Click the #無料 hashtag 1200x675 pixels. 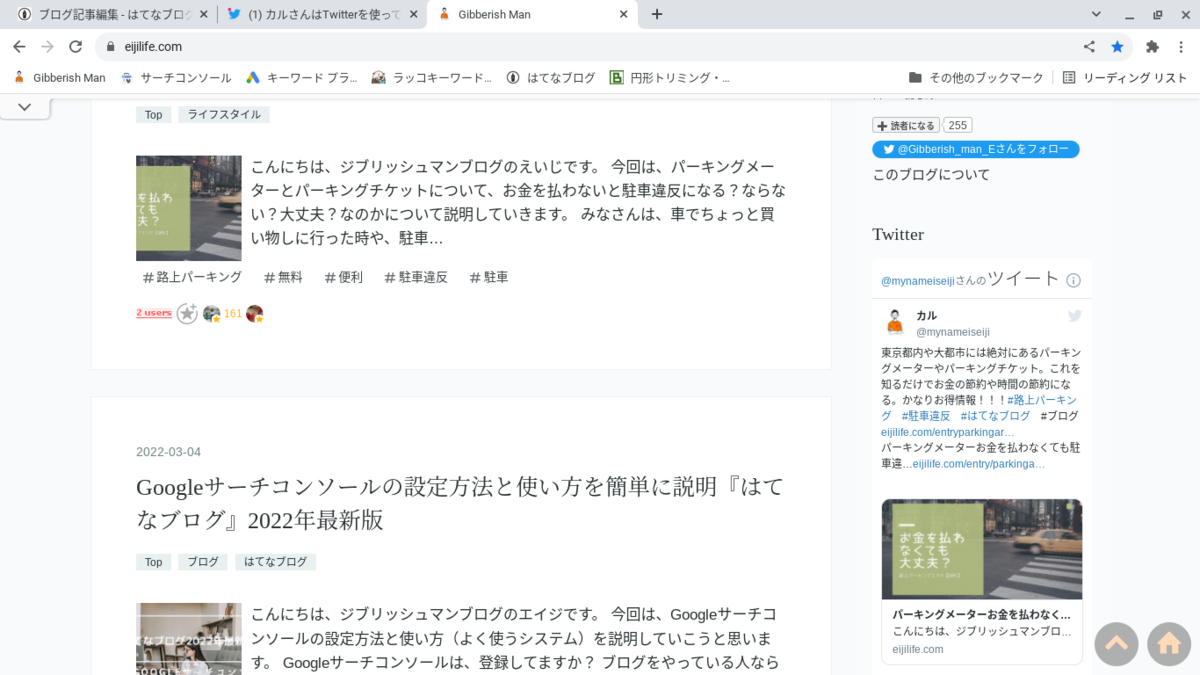(x=283, y=277)
